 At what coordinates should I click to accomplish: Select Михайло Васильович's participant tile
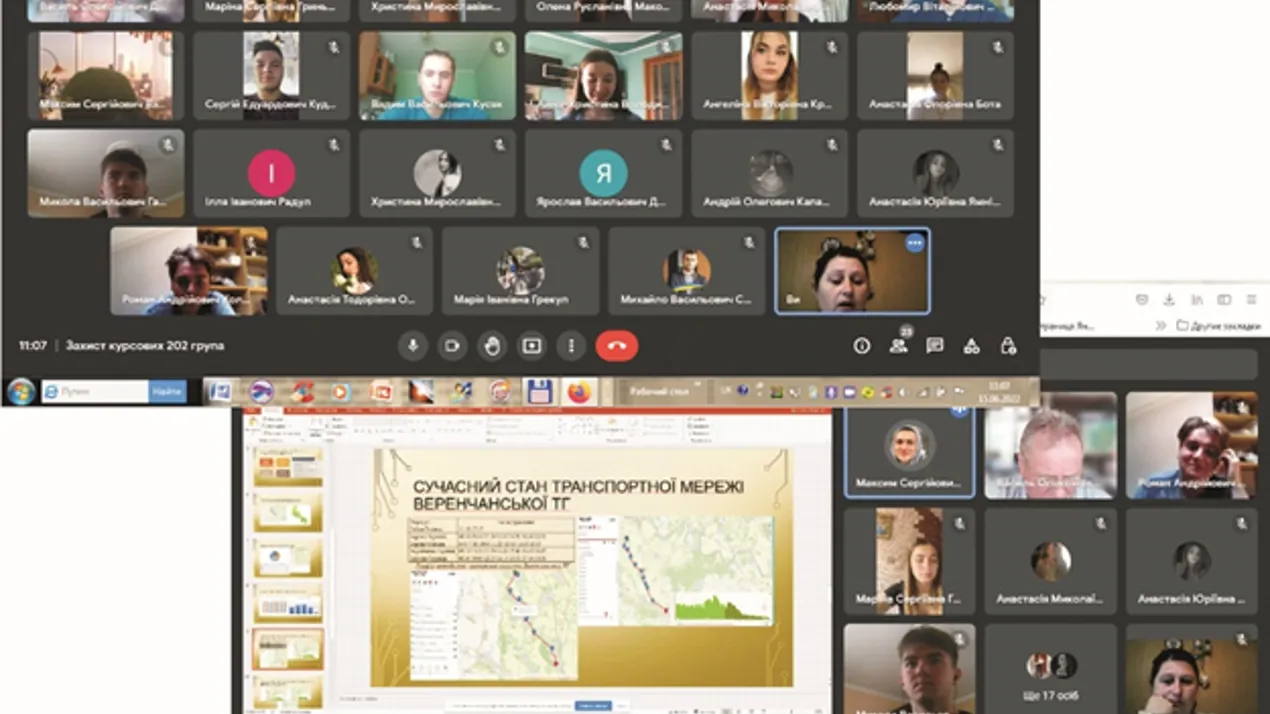(686, 271)
